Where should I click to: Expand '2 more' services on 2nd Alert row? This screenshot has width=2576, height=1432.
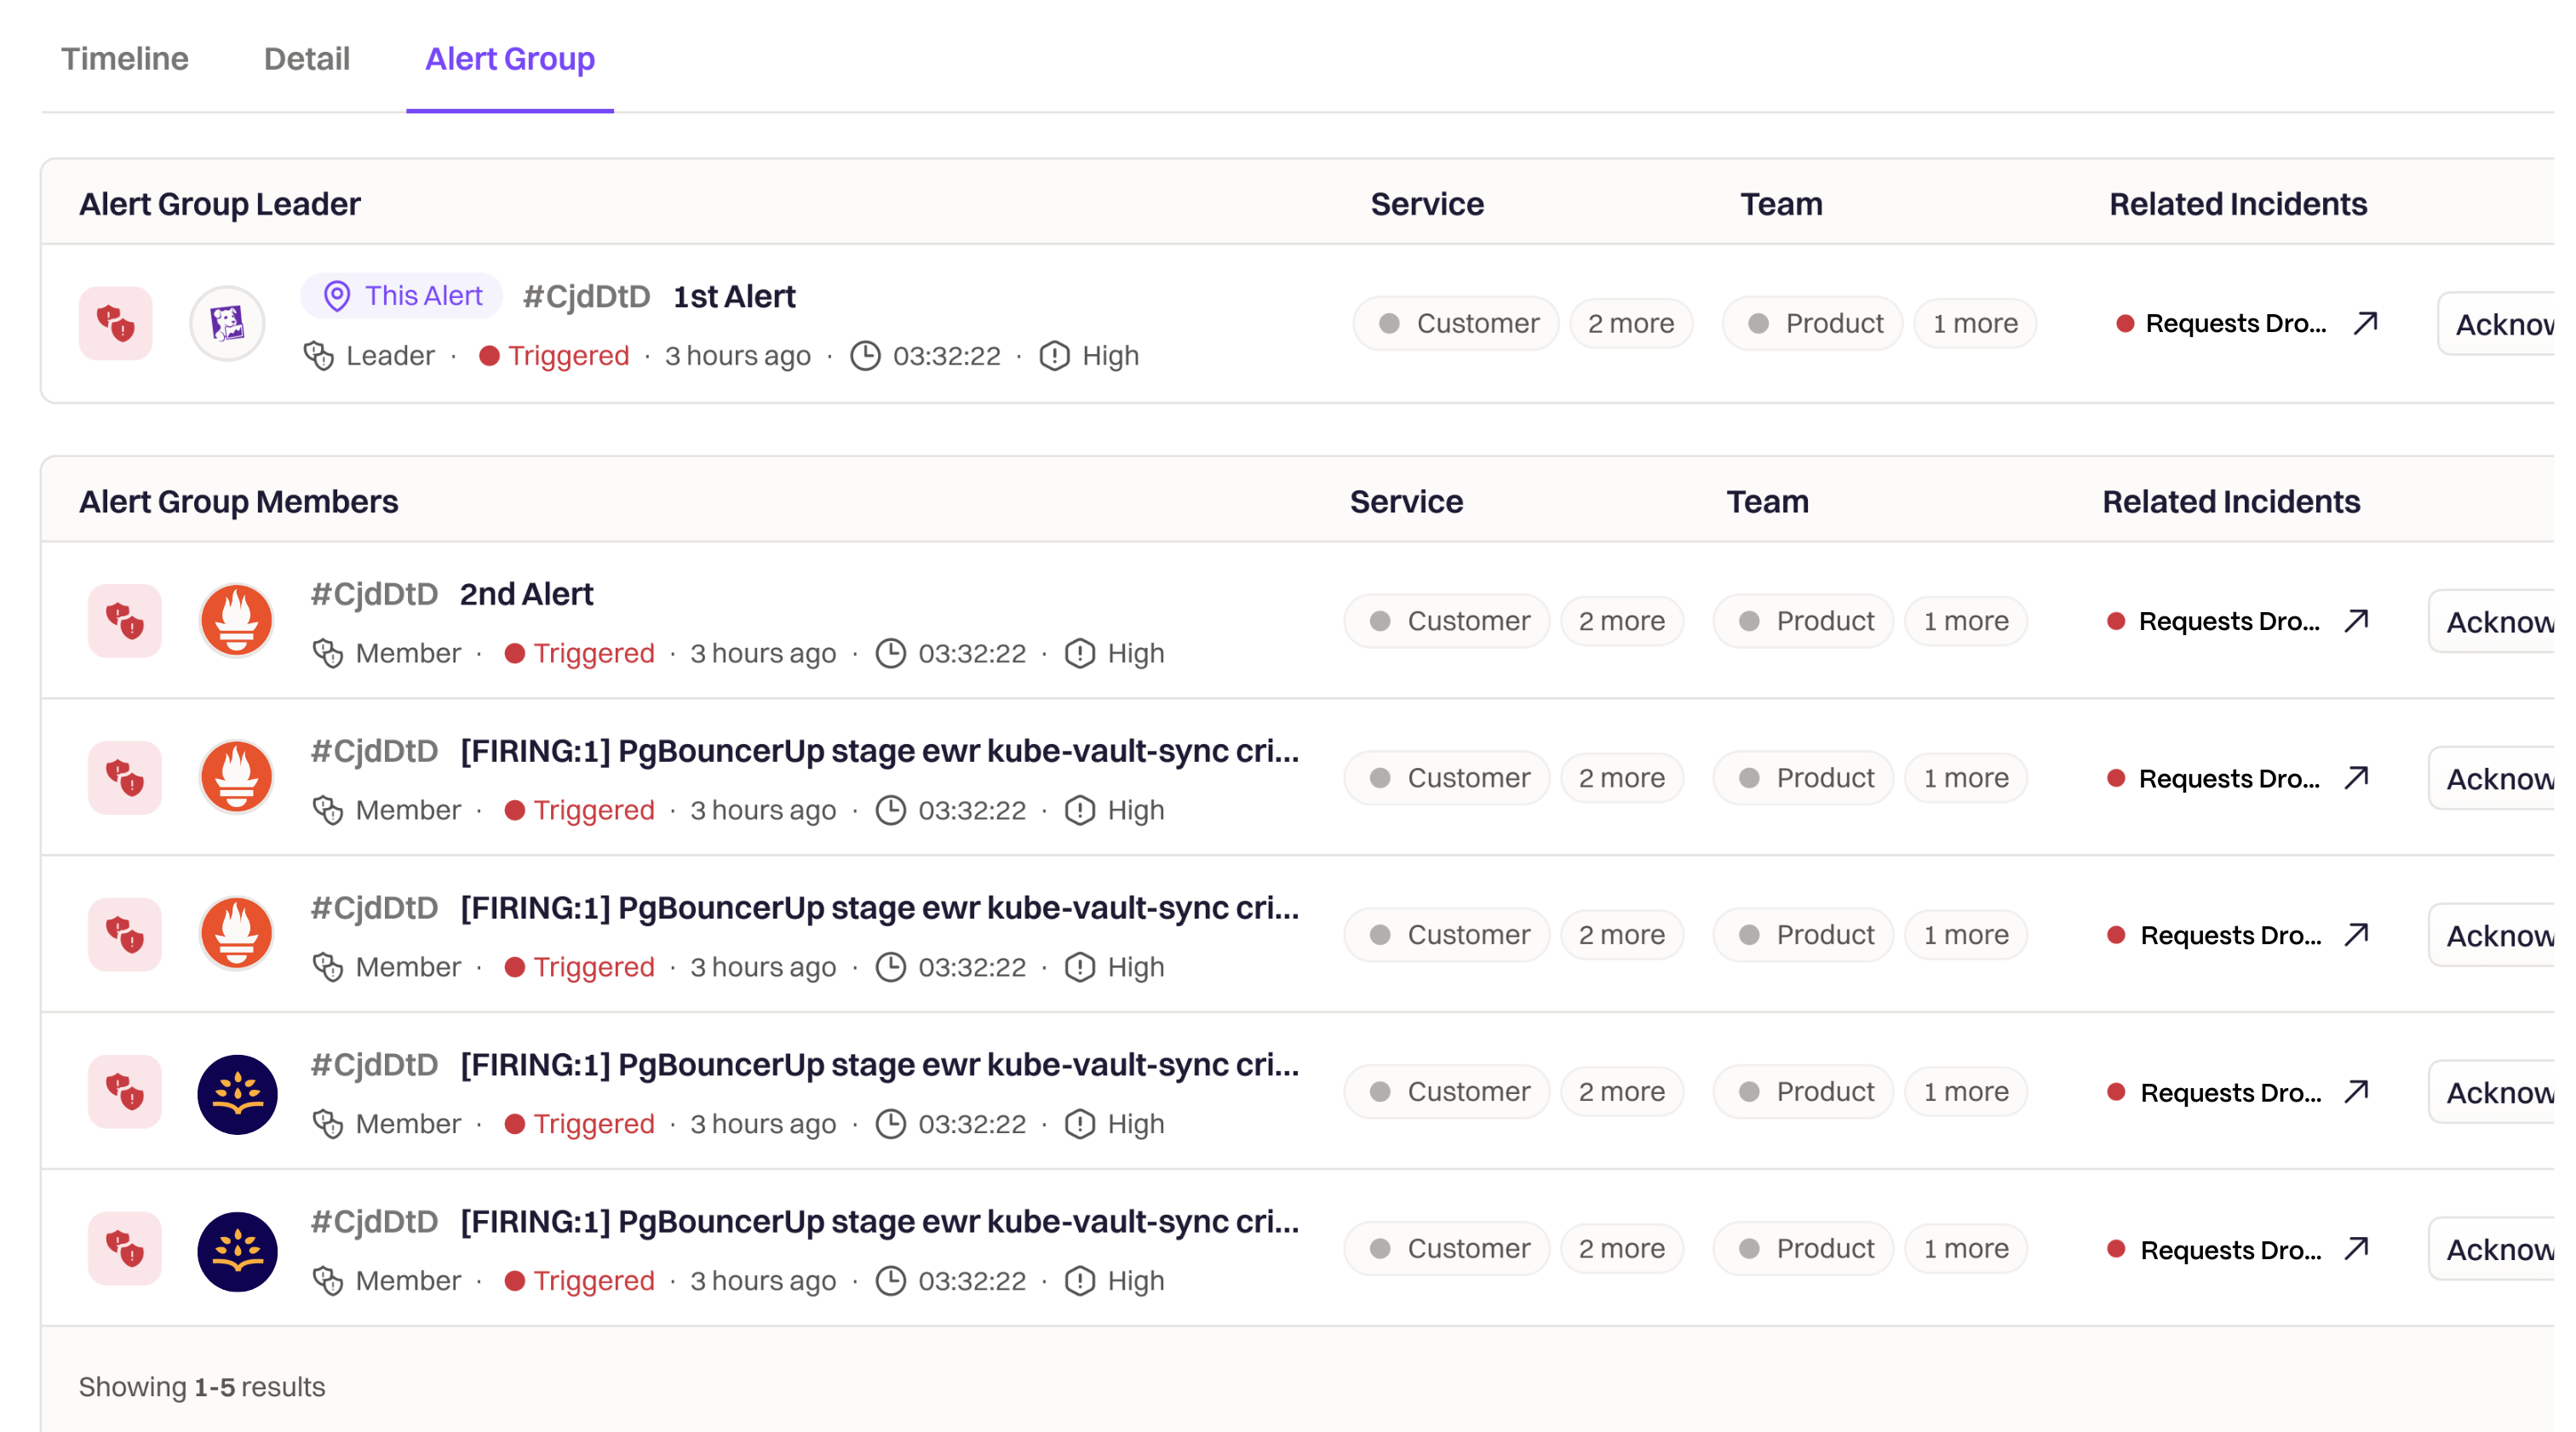point(1621,620)
